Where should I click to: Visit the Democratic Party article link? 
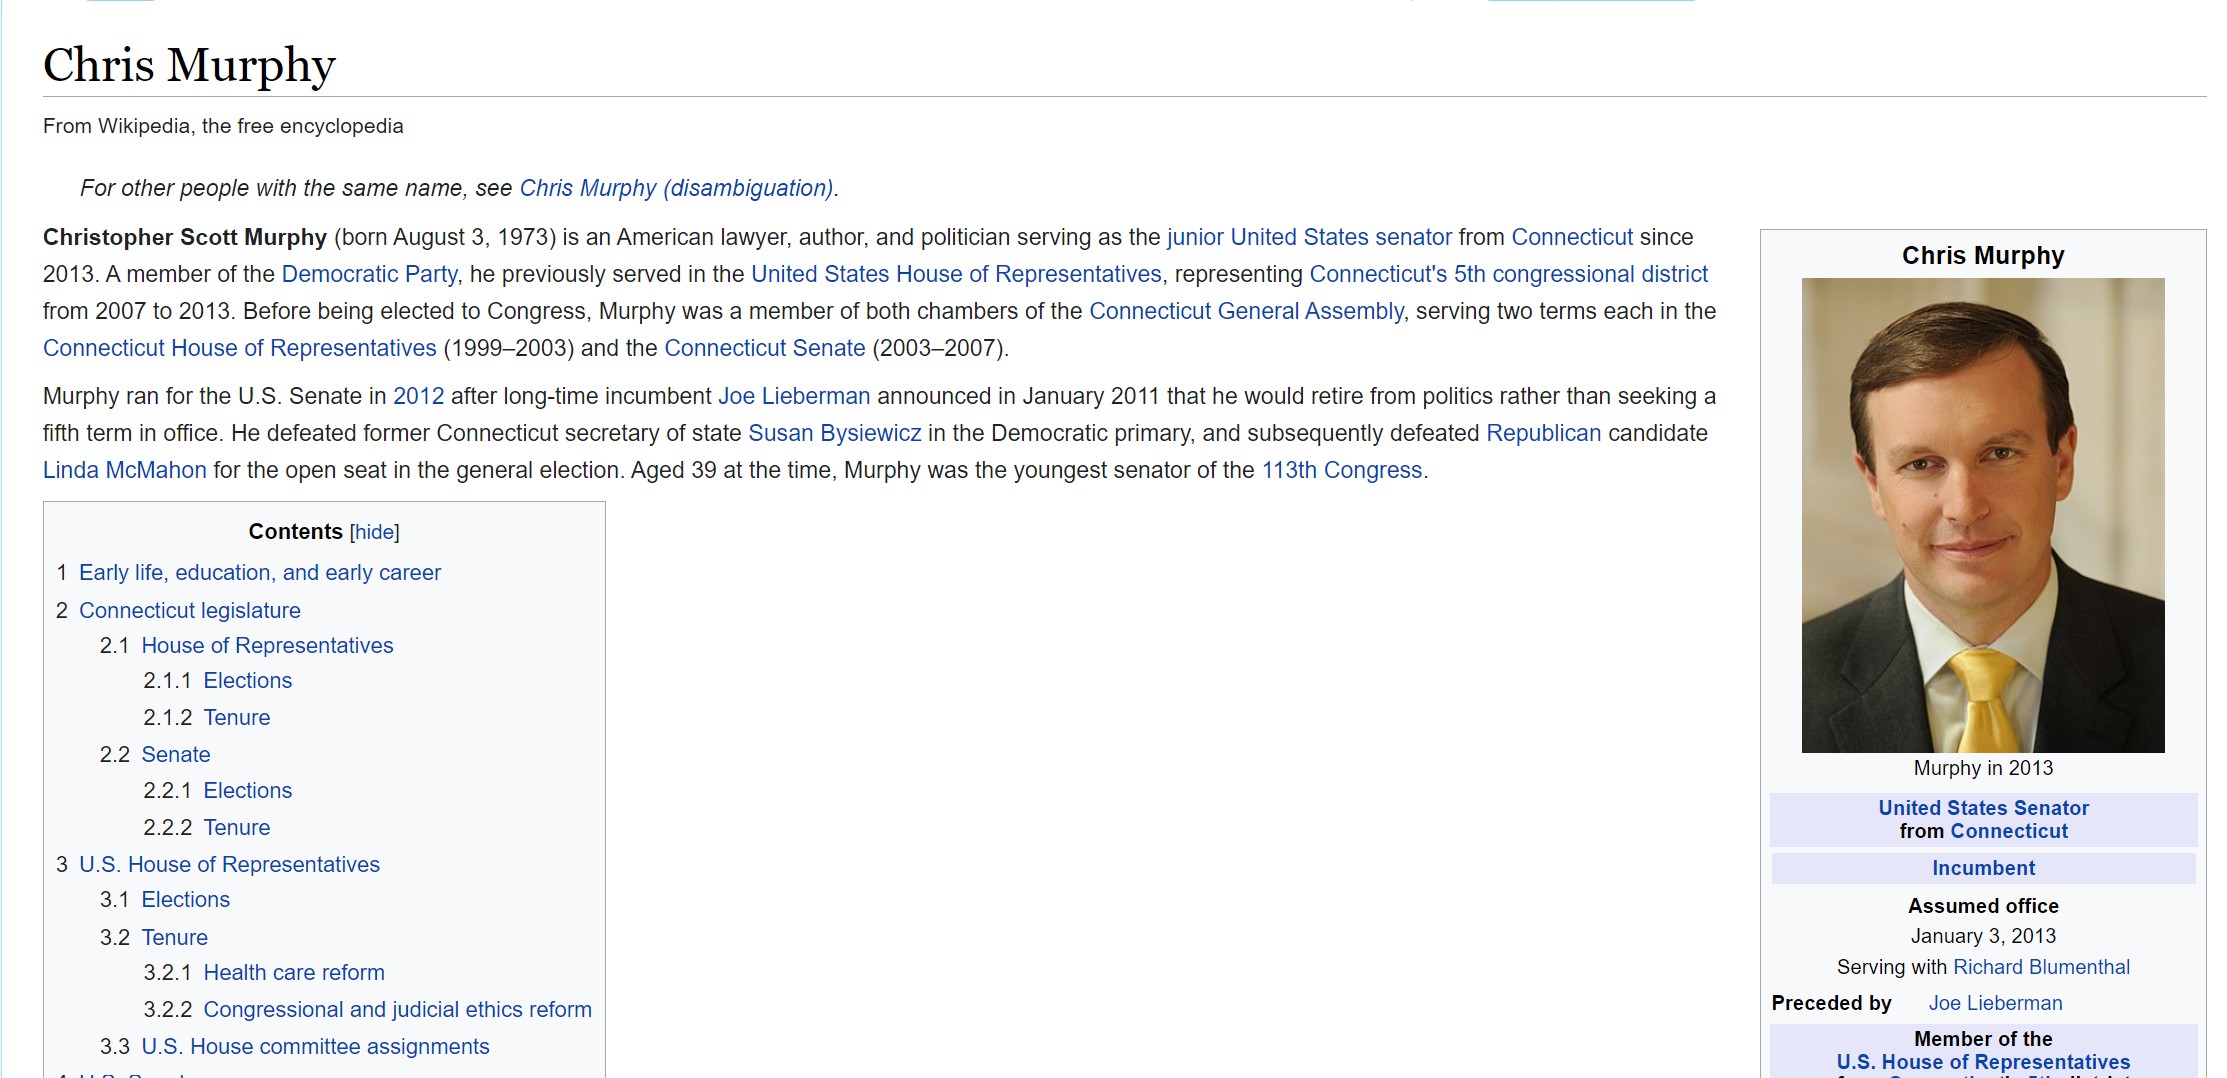[x=369, y=274]
